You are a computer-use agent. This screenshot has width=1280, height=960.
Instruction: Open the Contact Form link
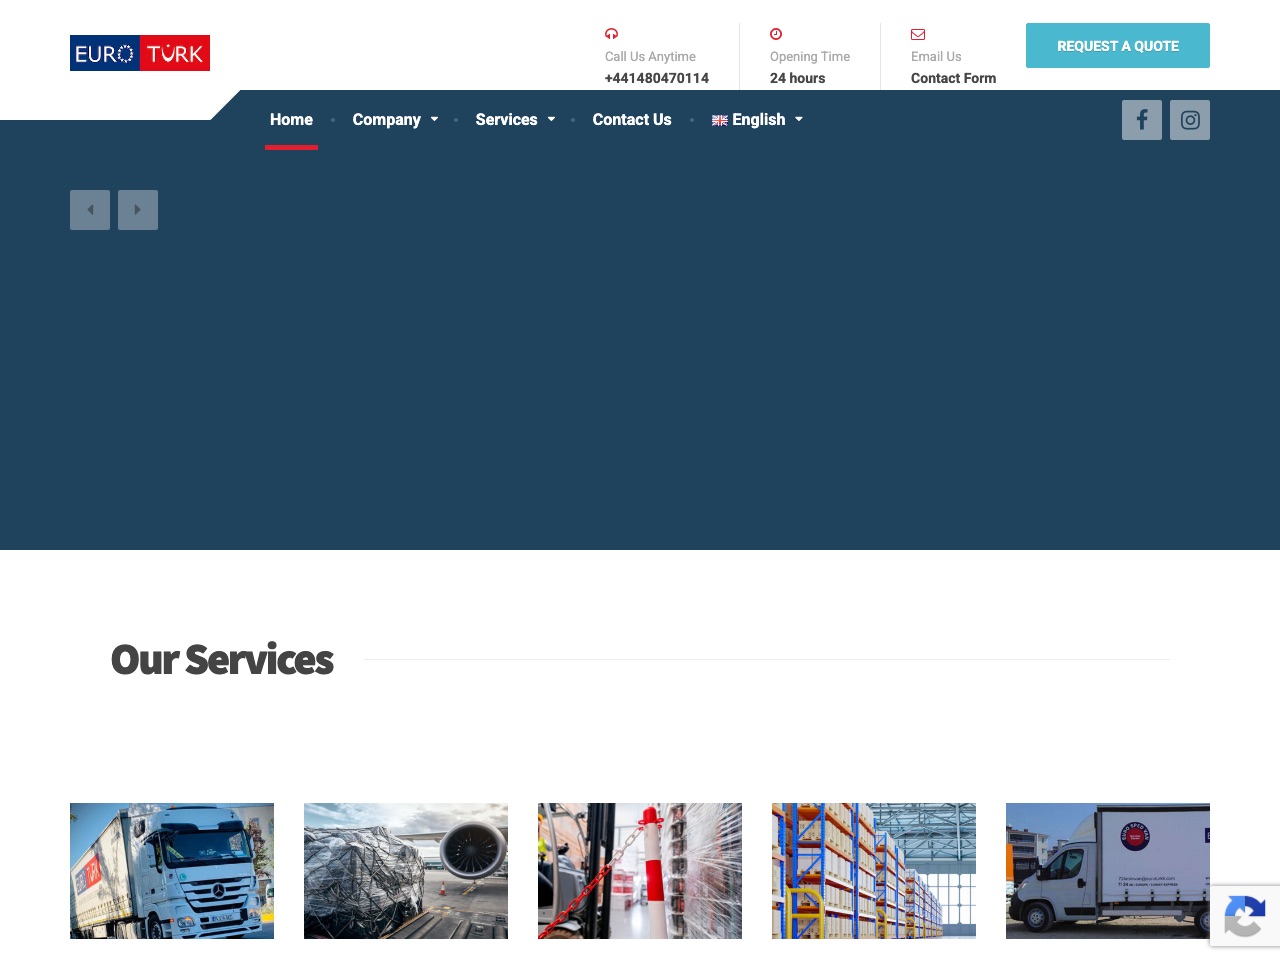click(953, 78)
